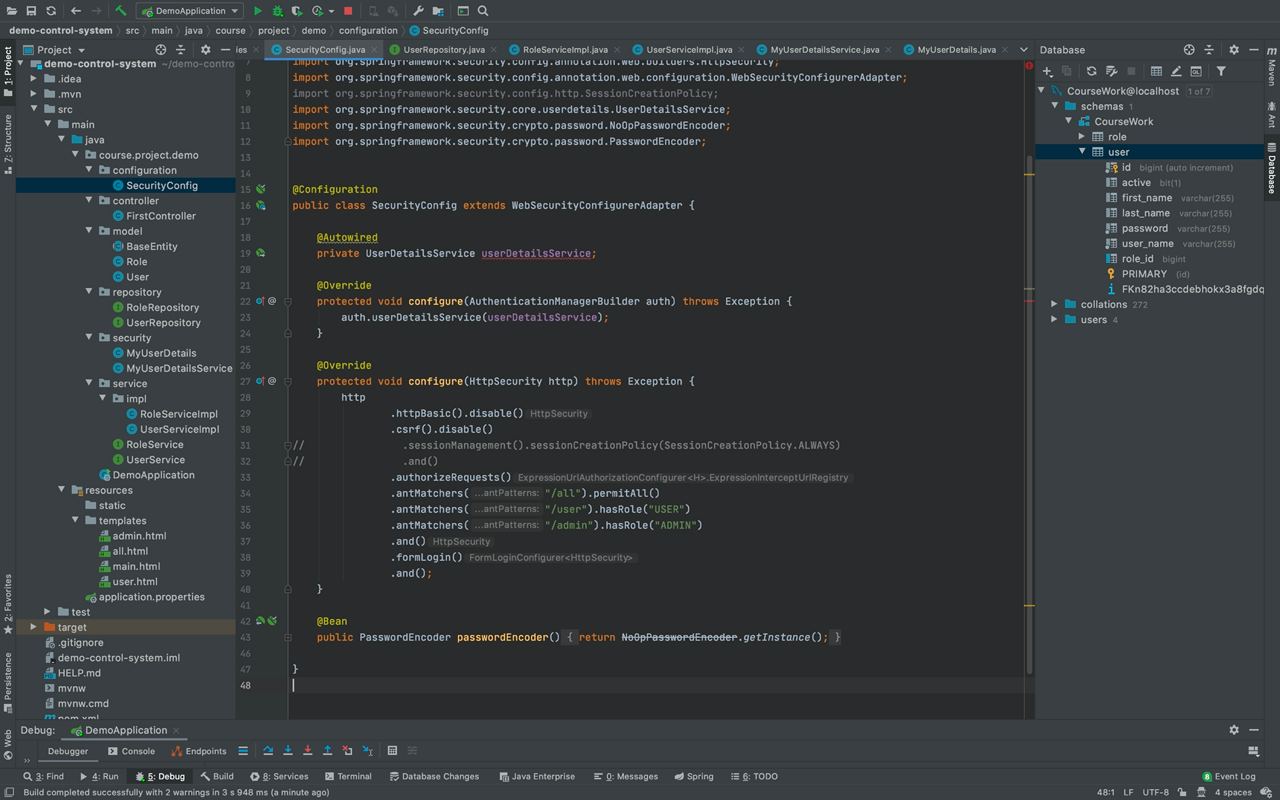Click the configuration breadcrumb in navigation bar
Image resolution: width=1280 pixels, height=800 pixels.
click(368, 30)
